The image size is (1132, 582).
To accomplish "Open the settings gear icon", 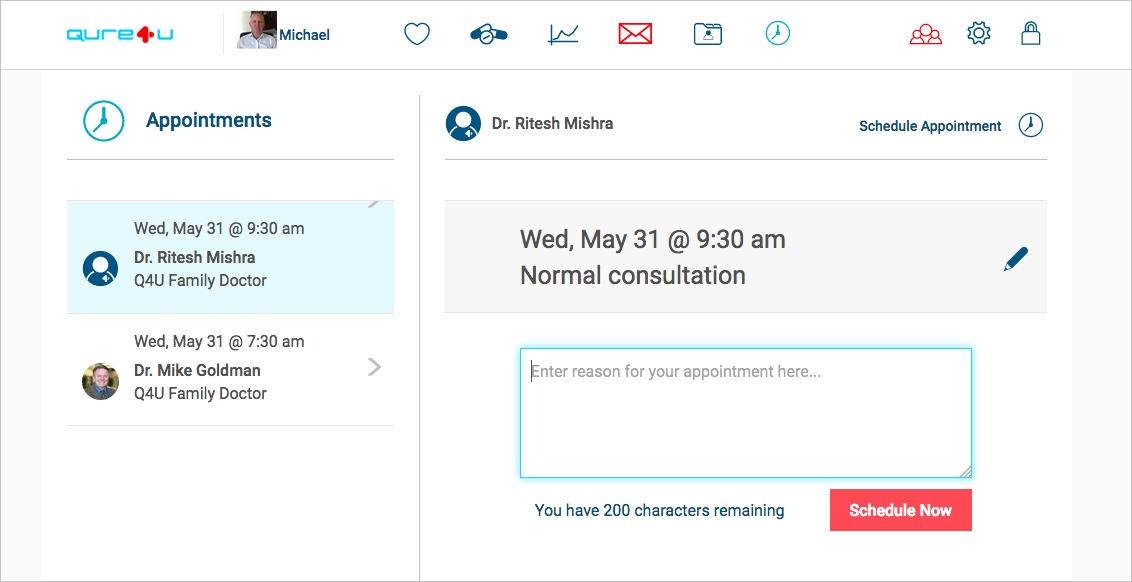I will click(979, 33).
